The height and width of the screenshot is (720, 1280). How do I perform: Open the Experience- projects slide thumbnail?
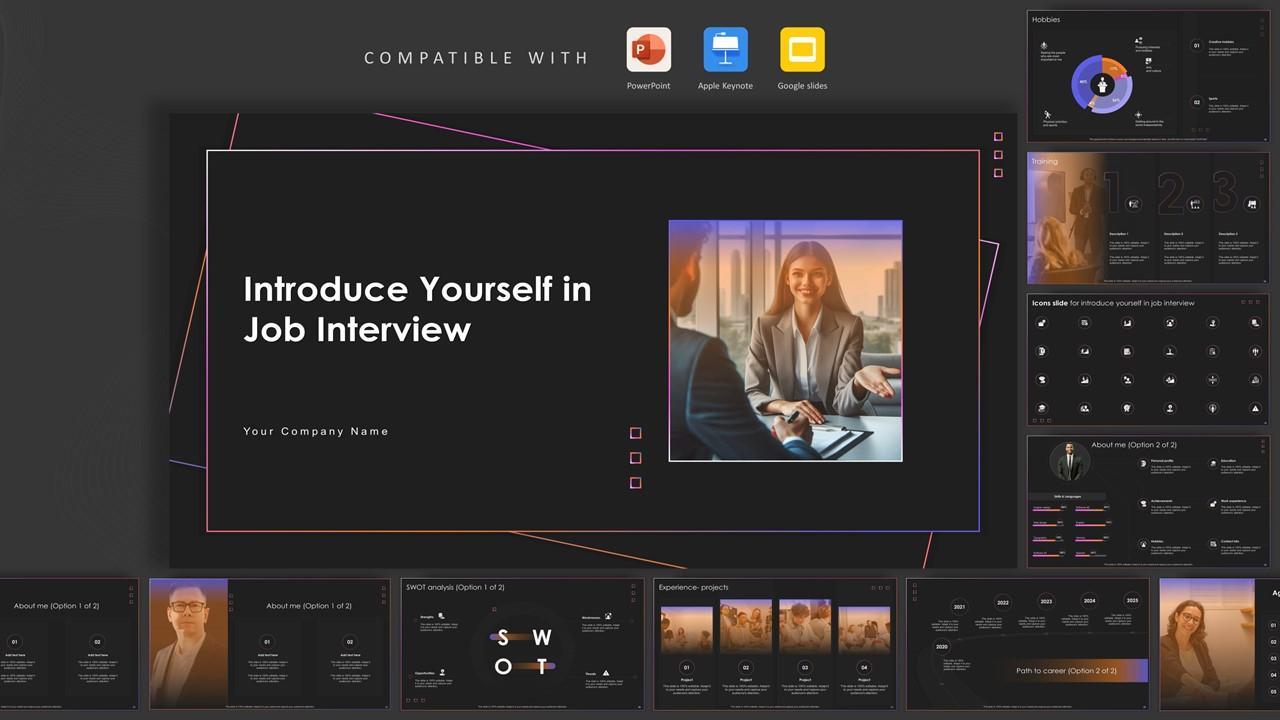click(776, 644)
